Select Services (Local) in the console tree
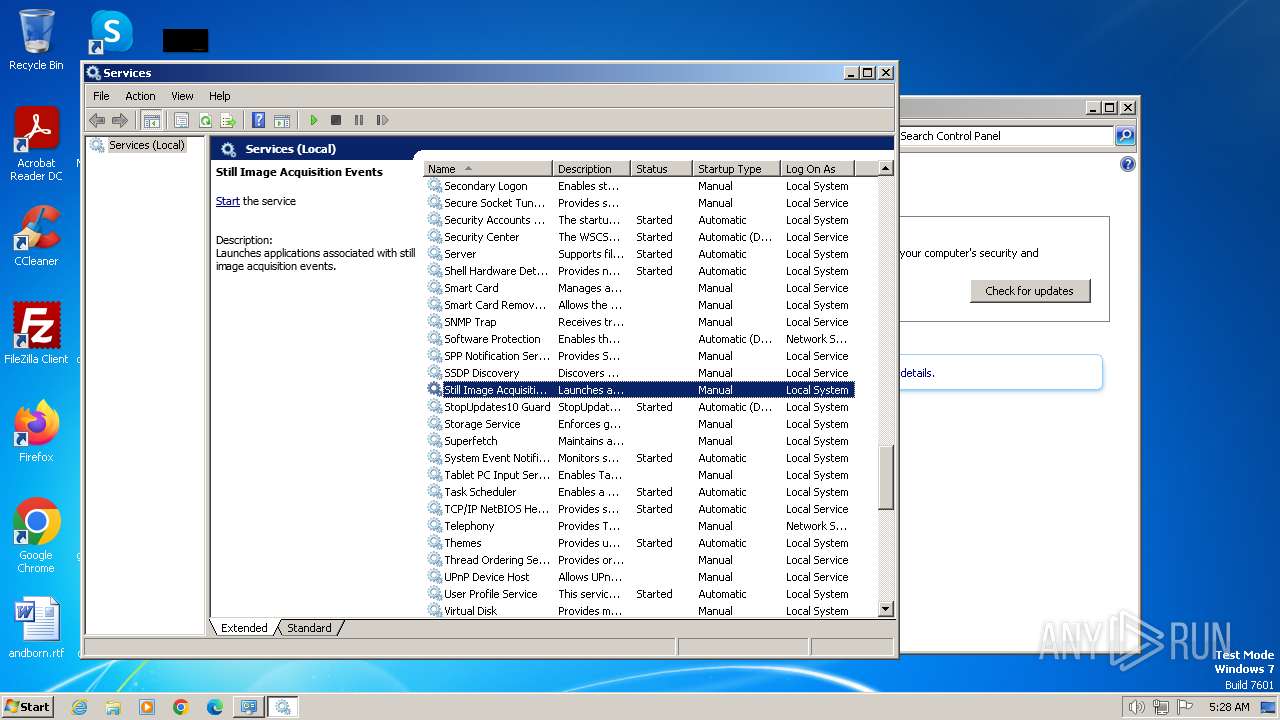The image size is (1280, 720). coord(146,145)
